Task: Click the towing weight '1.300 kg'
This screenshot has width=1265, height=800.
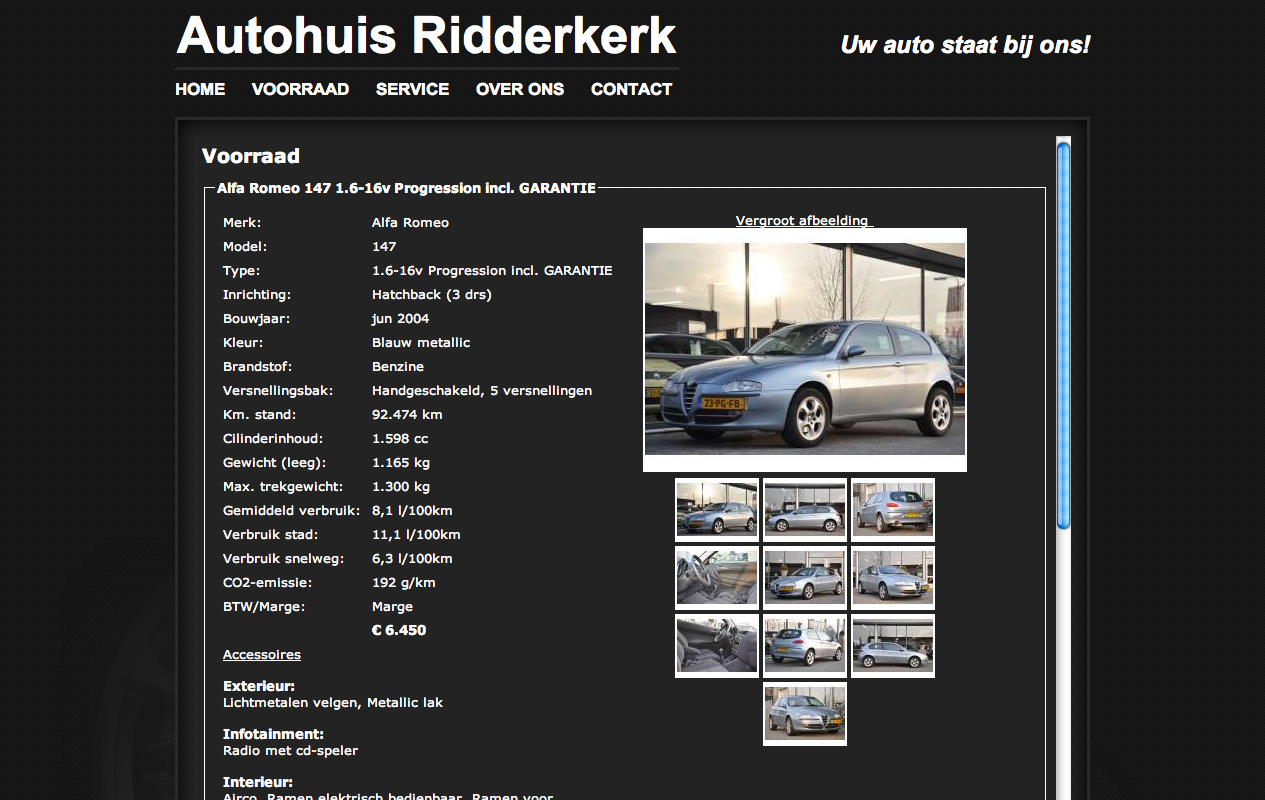Action: coord(401,487)
